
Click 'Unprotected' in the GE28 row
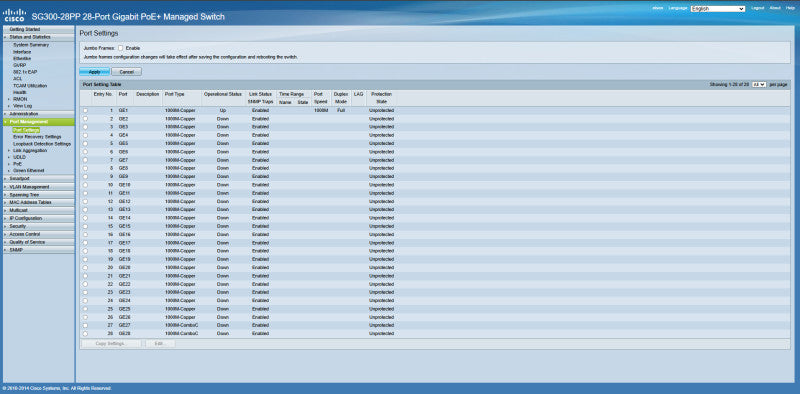[381, 334]
